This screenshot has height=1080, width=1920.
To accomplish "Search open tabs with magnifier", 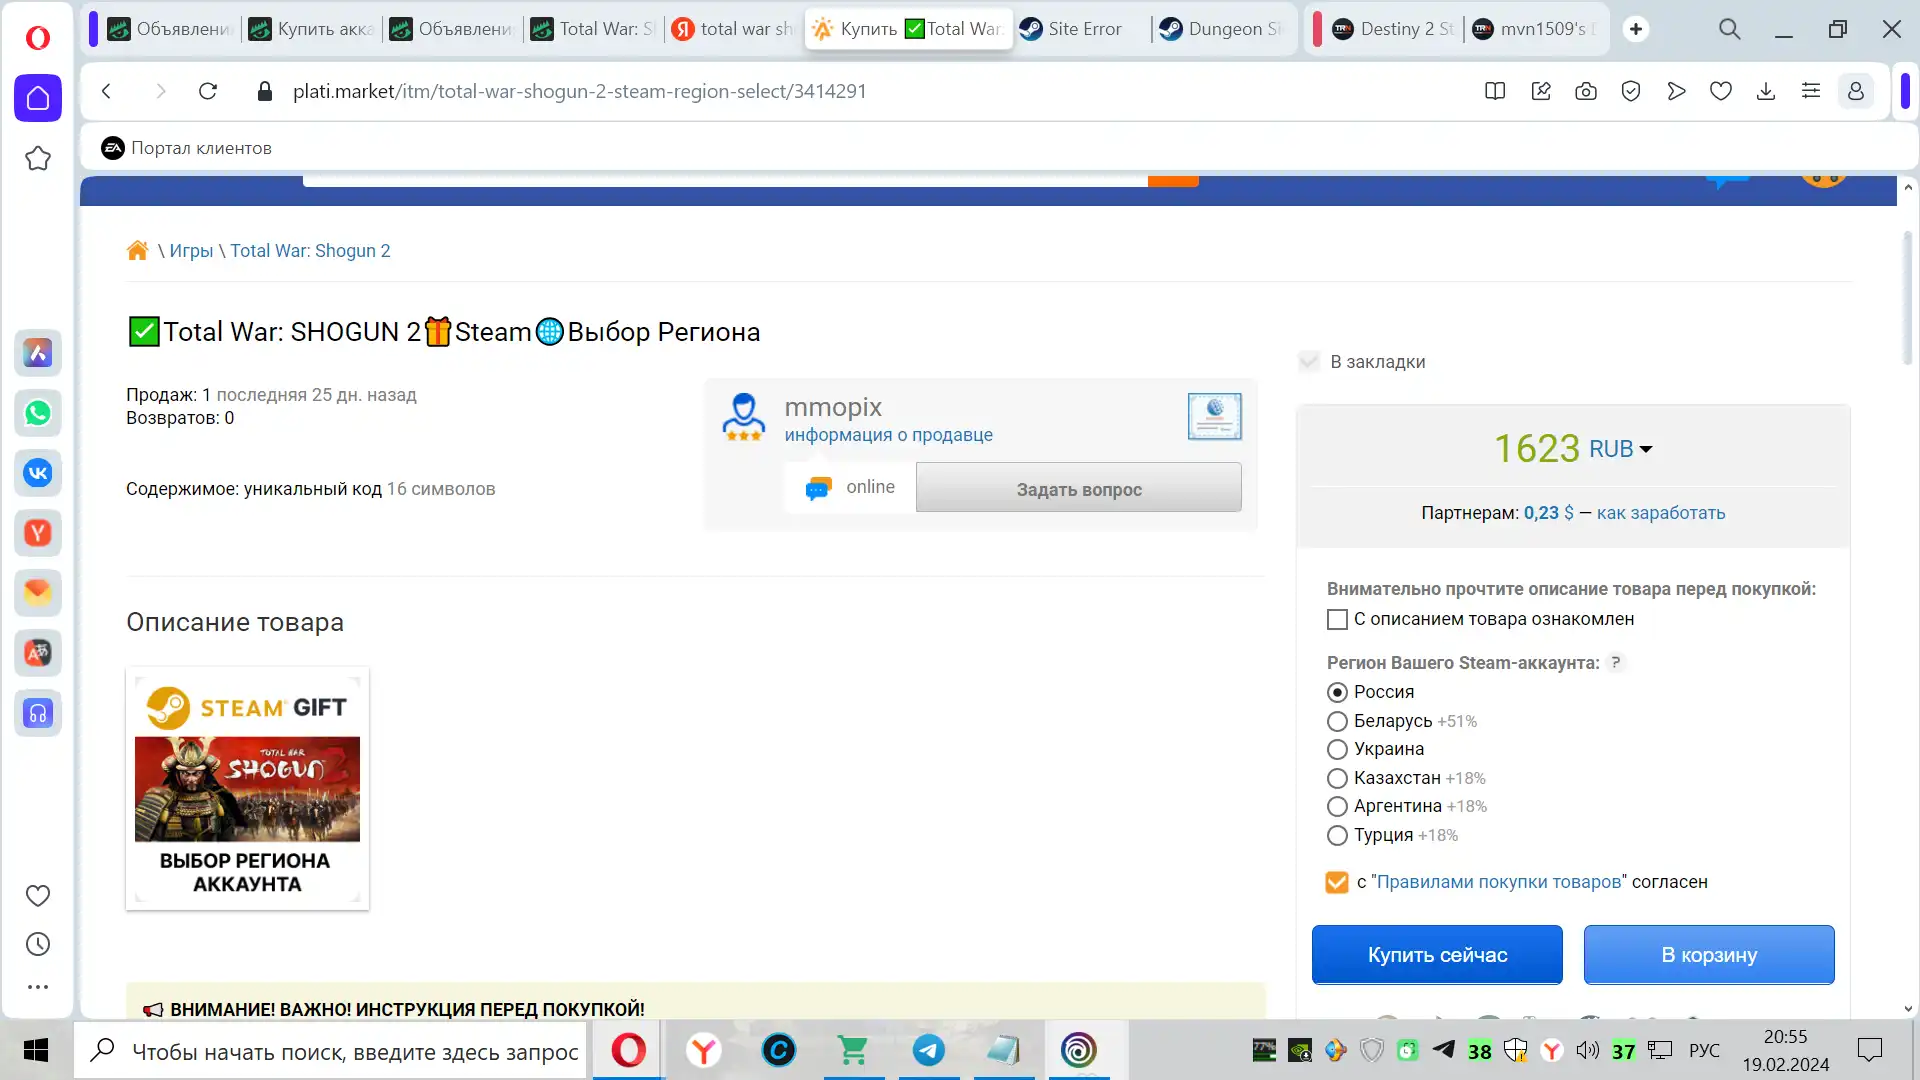I will pyautogui.click(x=1730, y=29).
